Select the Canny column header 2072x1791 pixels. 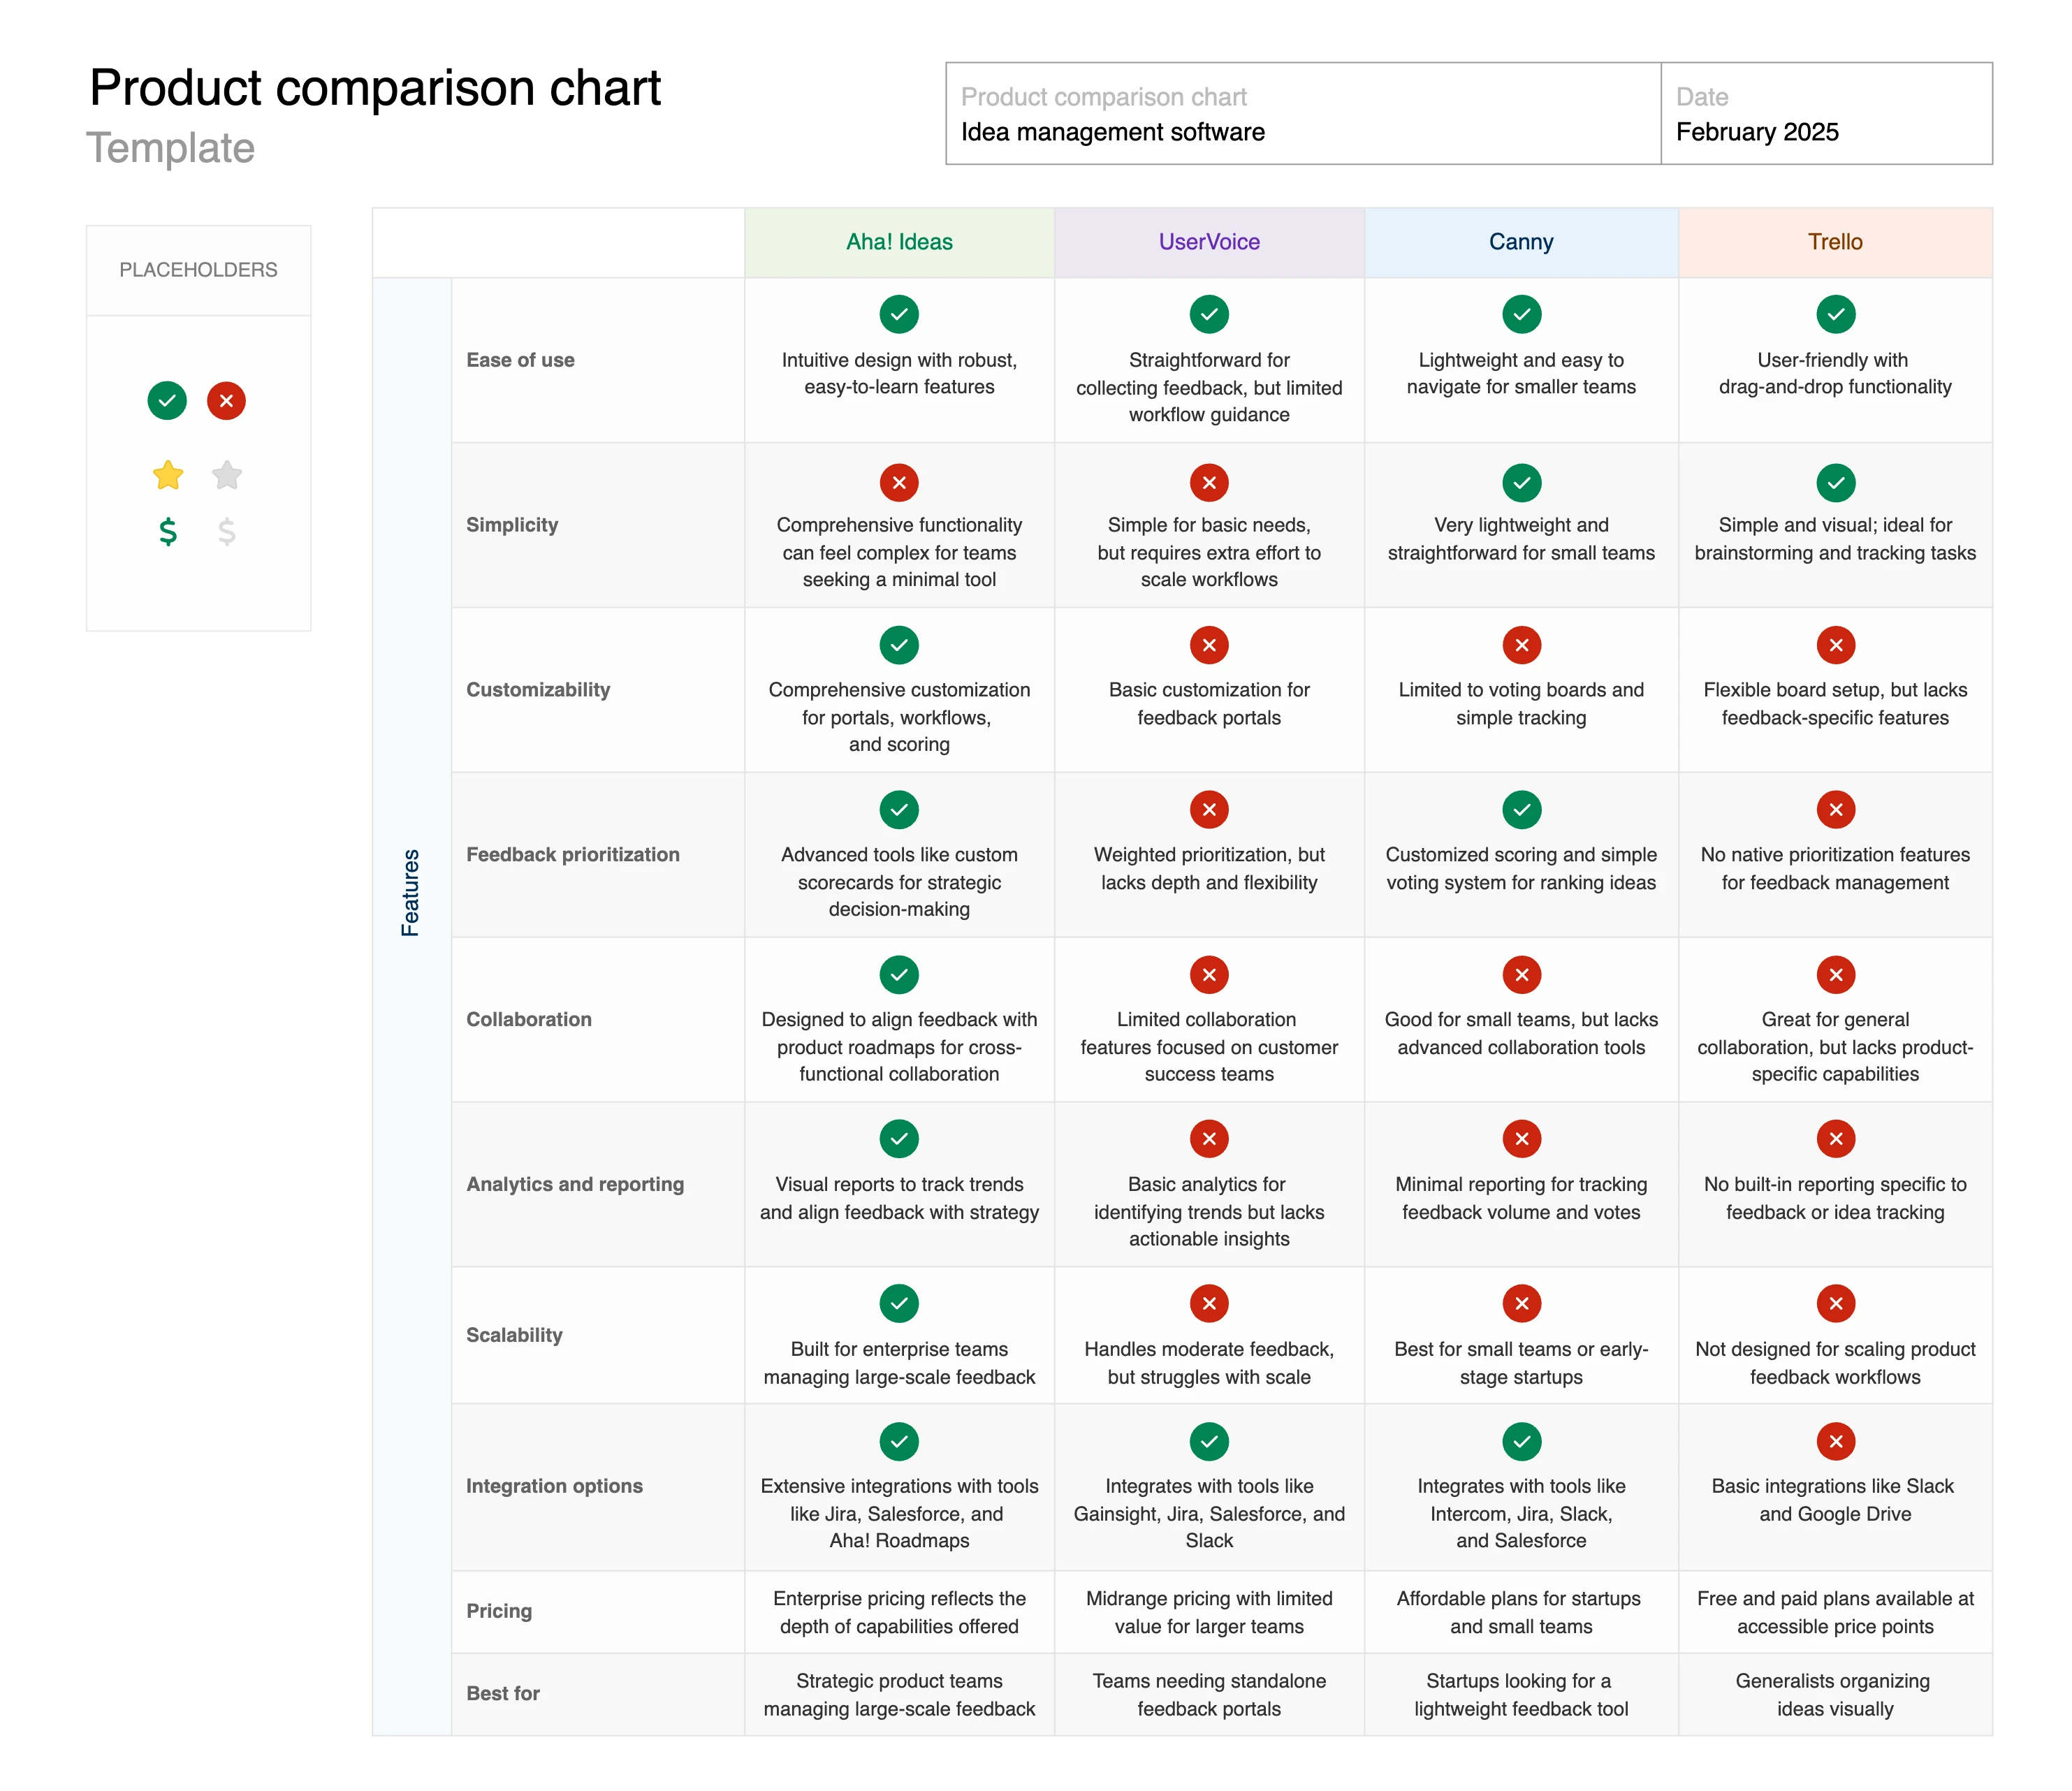coord(1521,242)
